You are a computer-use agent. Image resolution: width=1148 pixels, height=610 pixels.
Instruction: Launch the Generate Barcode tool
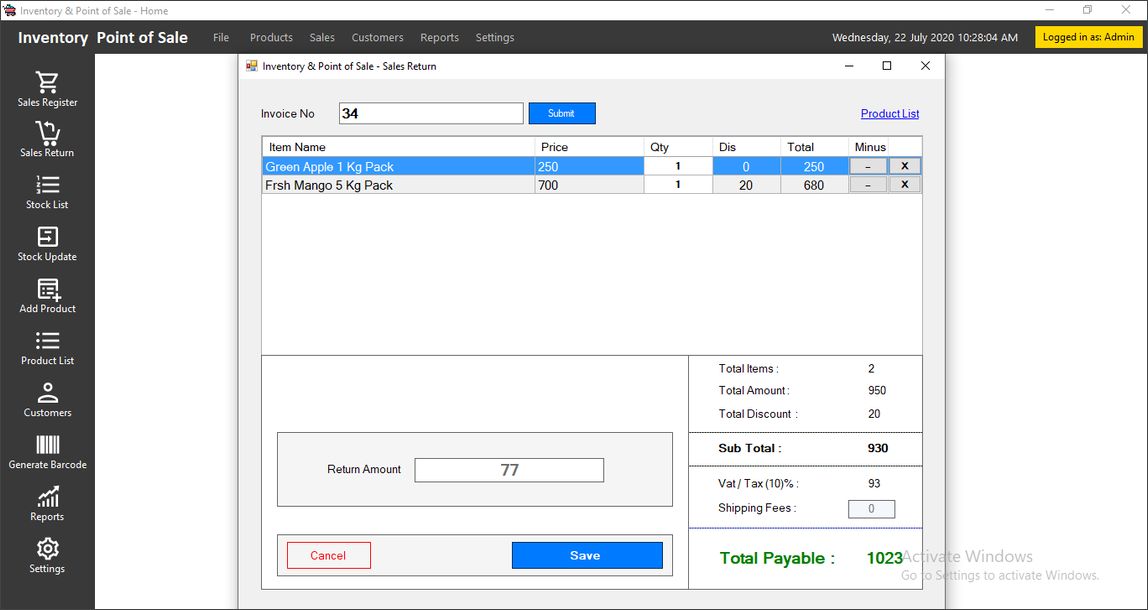[x=47, y=451]
